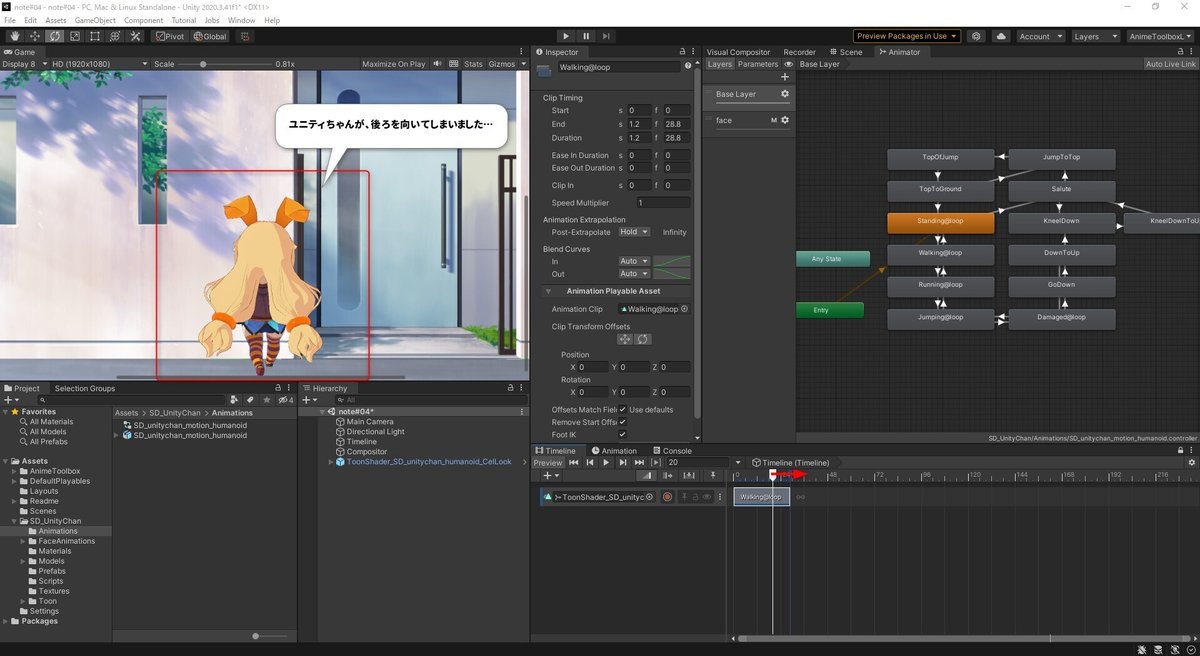Open the Display 8 dropdown
Image resolution: width=1200 pixels, height=656 pixels.
coord(23,64)
